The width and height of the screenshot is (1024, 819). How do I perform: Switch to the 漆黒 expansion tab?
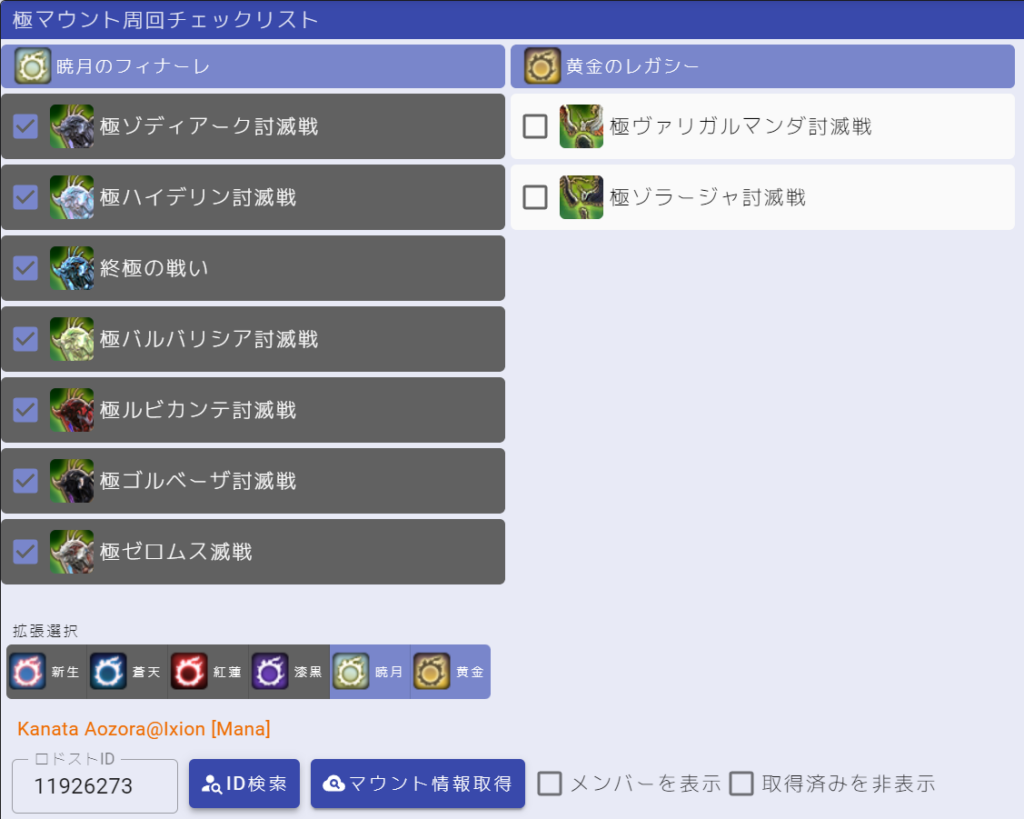[x=289, y=671]
